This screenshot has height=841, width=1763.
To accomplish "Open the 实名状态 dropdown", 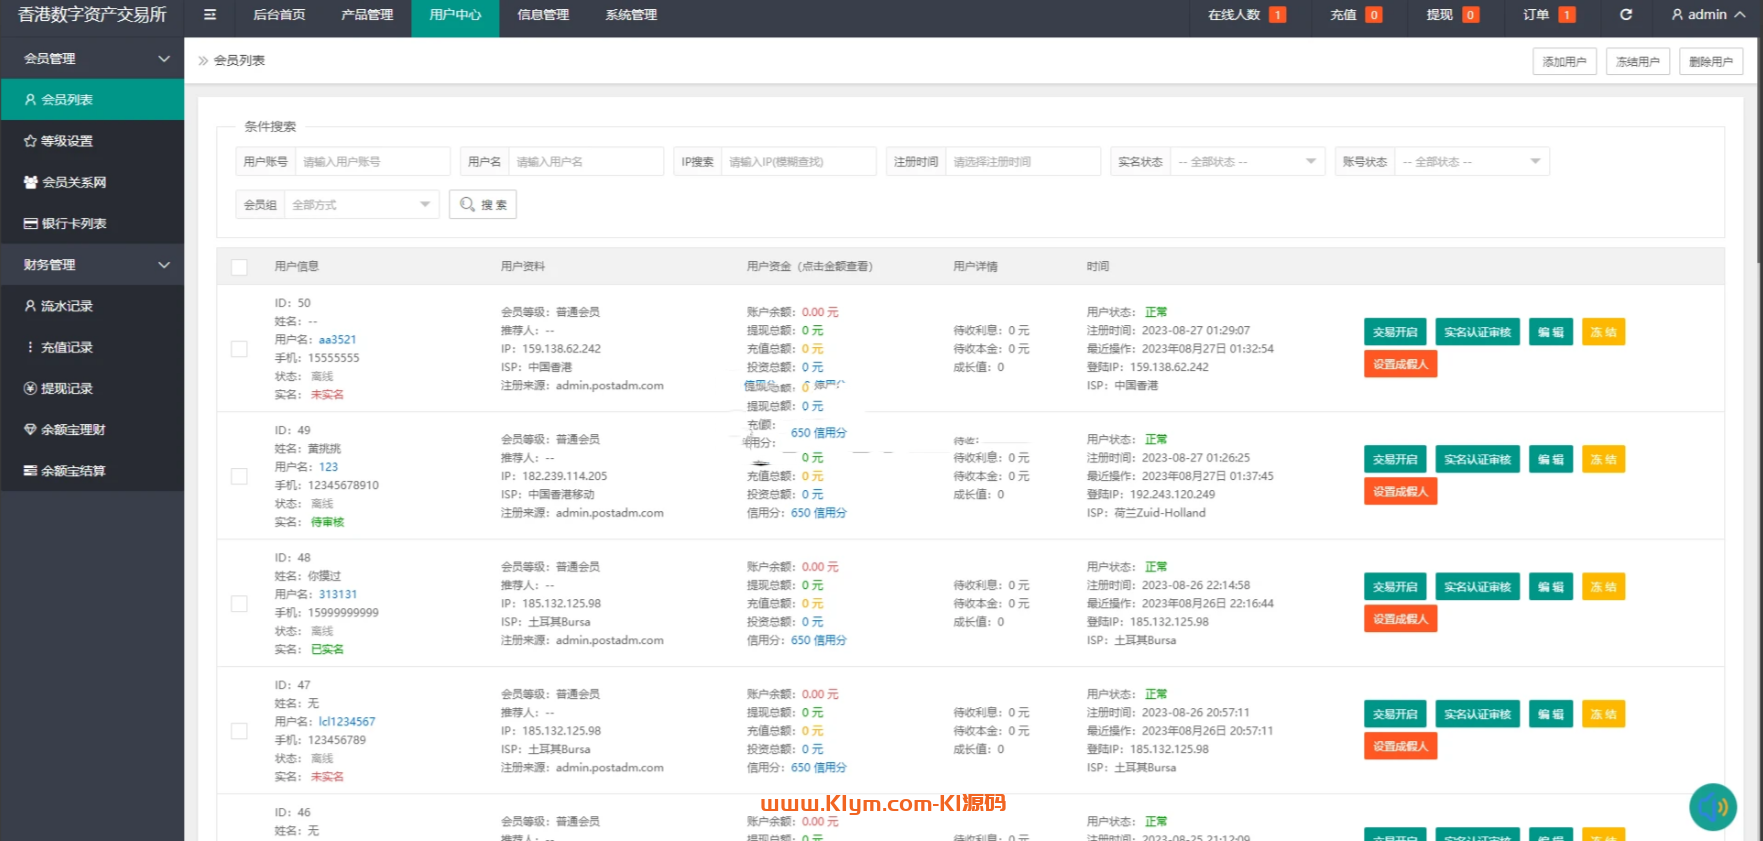I will 1247,162.
